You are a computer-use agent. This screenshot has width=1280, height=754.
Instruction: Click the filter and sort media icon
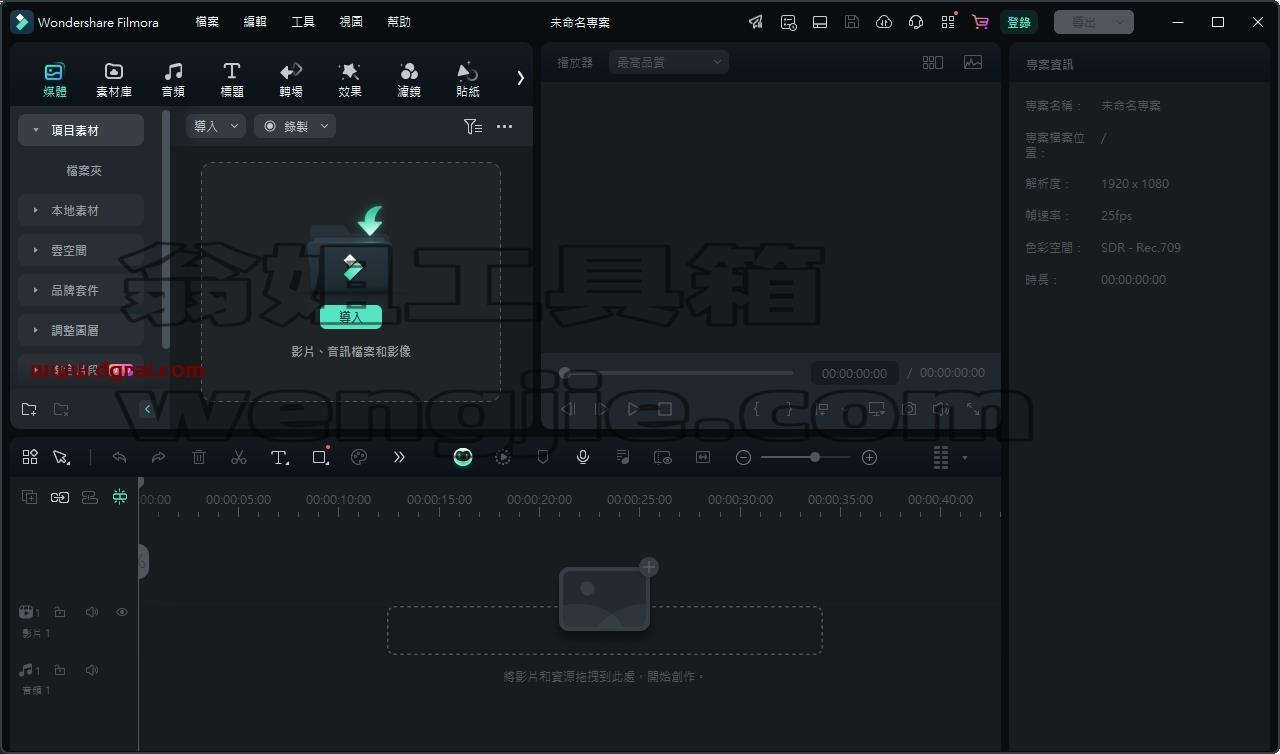(x=473, y=126)
